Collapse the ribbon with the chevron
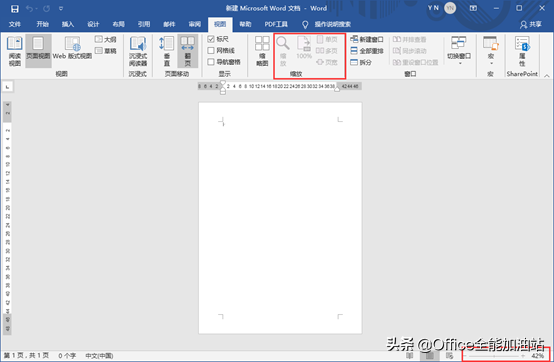 coord(547,75)
